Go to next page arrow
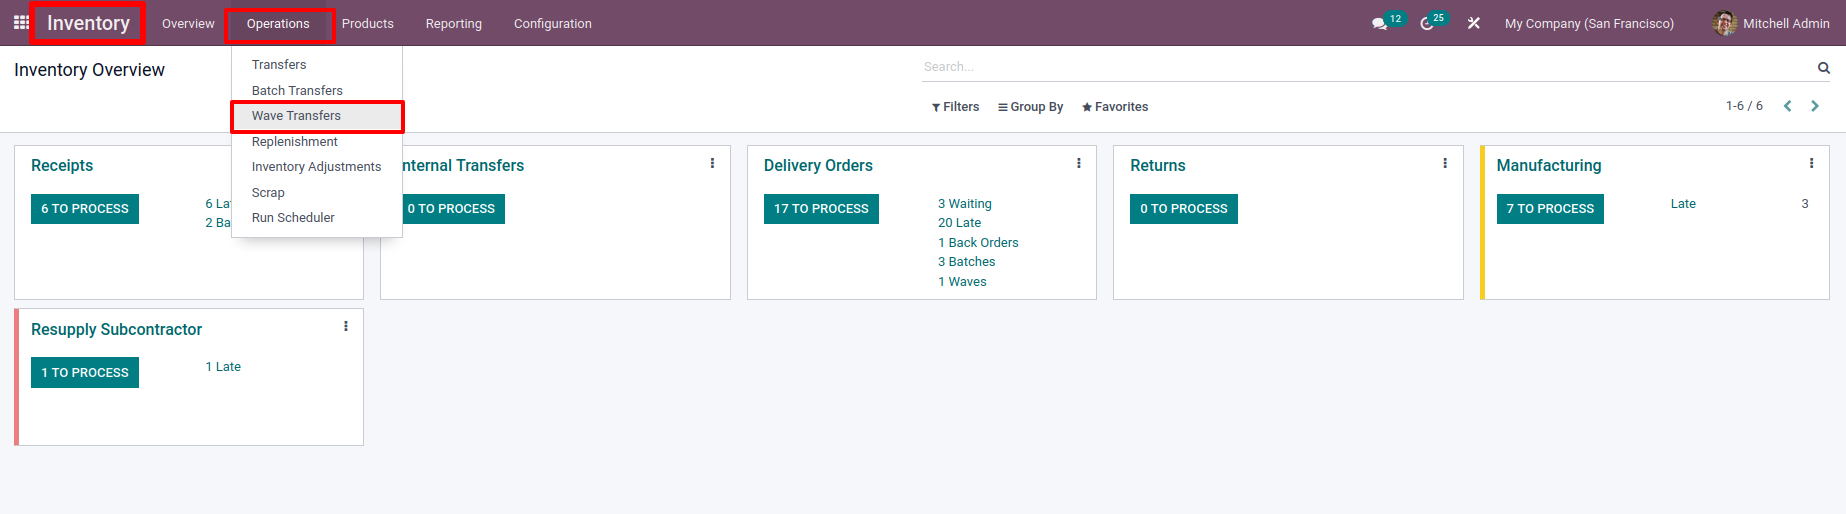The height and width of the screenshot is (514, 1846). 1815,106
